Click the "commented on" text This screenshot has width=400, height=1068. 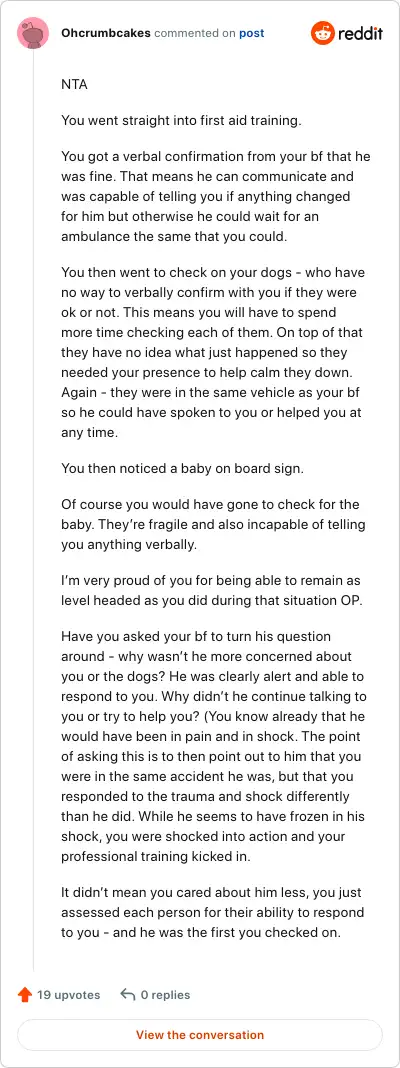pyautogui.click(x=195, y=33)
